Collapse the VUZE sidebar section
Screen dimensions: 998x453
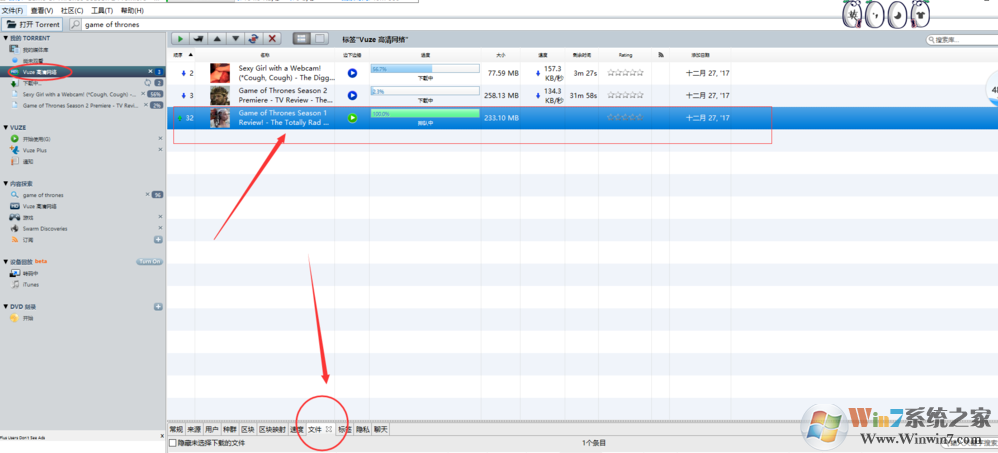(6, 127)
